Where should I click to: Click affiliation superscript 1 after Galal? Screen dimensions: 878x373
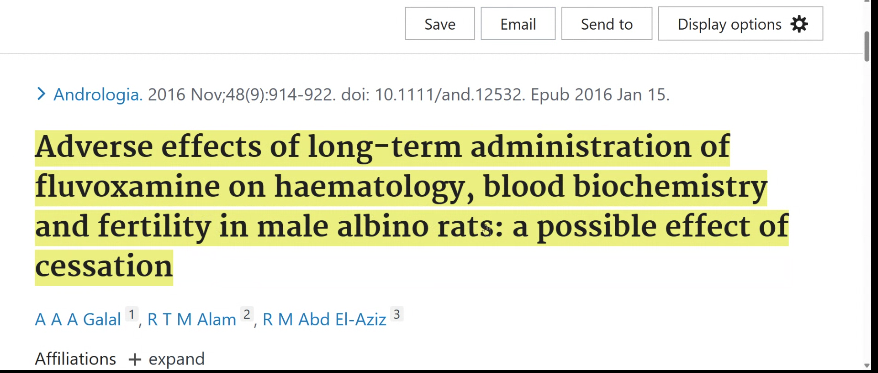(x=131, y=314)
